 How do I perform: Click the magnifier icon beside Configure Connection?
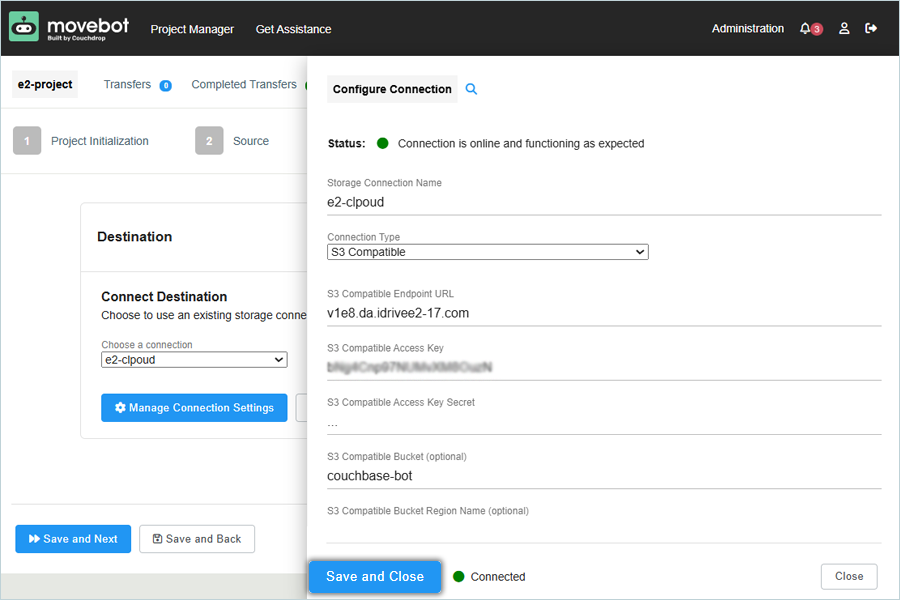[472, 89]
